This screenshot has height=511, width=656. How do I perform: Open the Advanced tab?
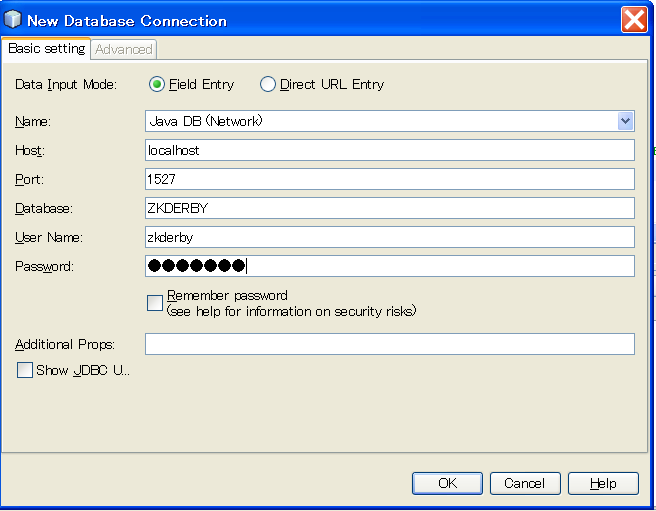tap(123, 49)
